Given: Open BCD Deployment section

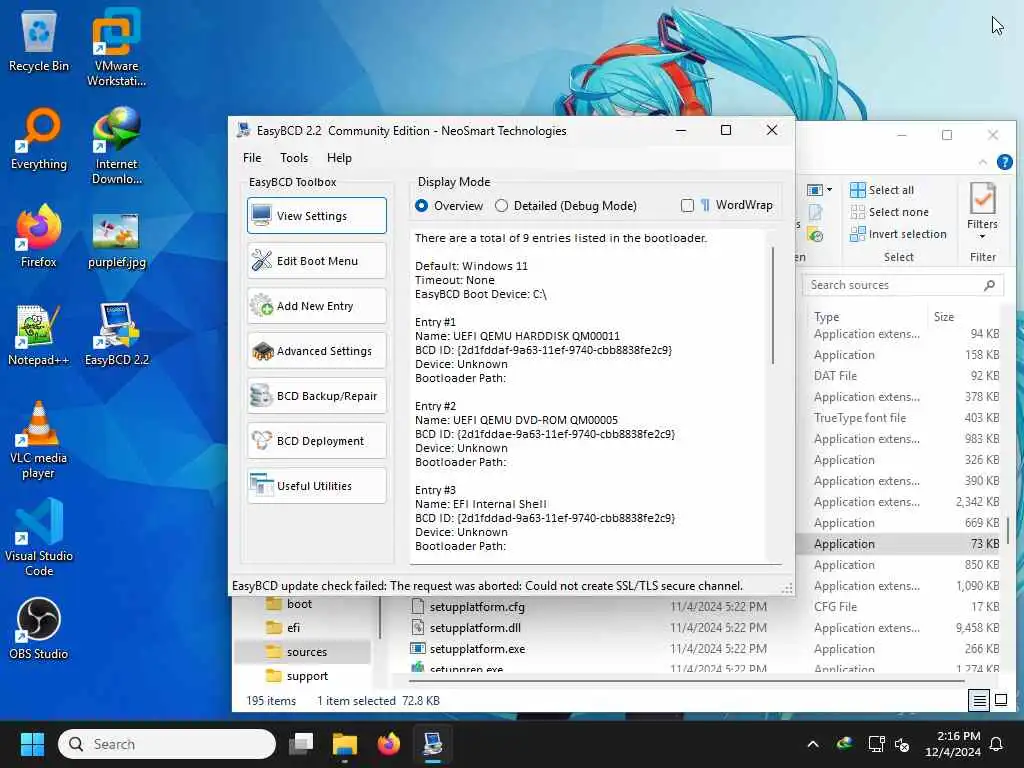Looking at the screenshot, I should pos(317,441).
